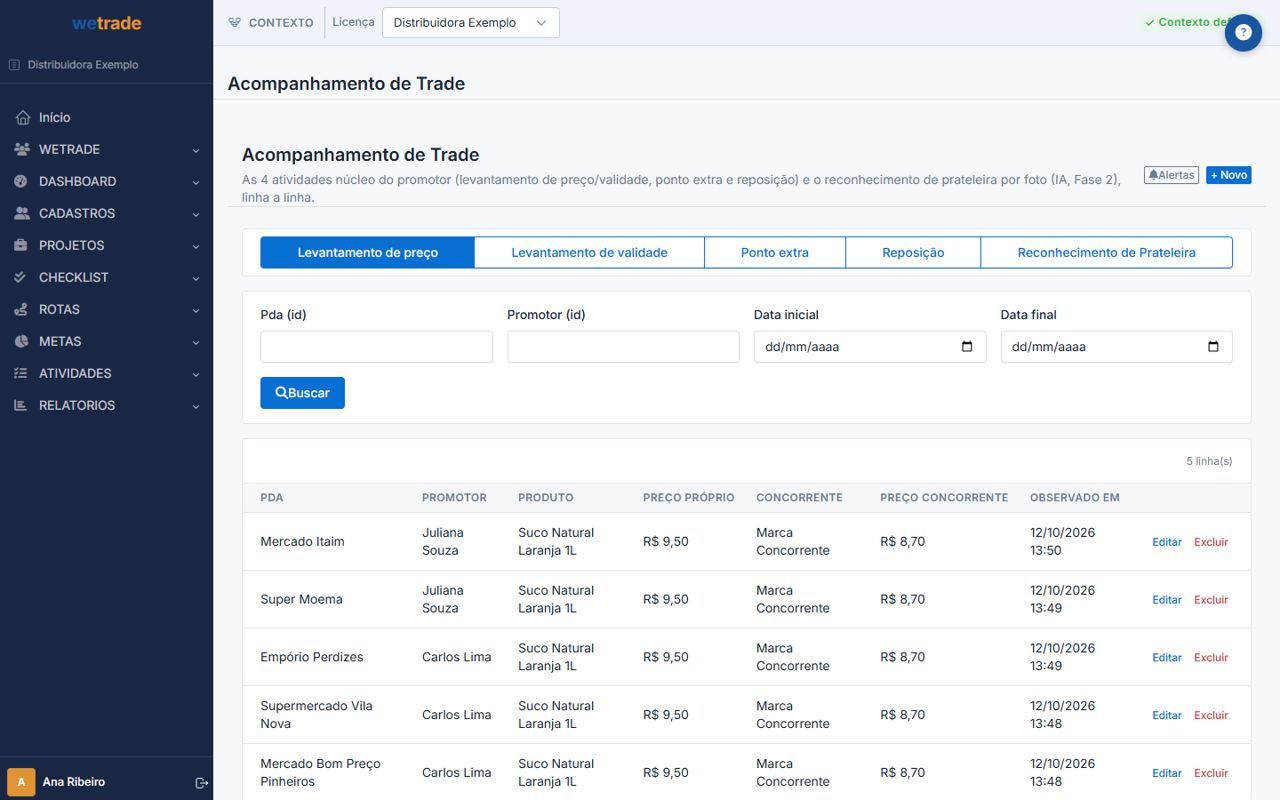Focus the Pda (id) input field
Viewport: 1280px width, 800px height.
(376, 347)
